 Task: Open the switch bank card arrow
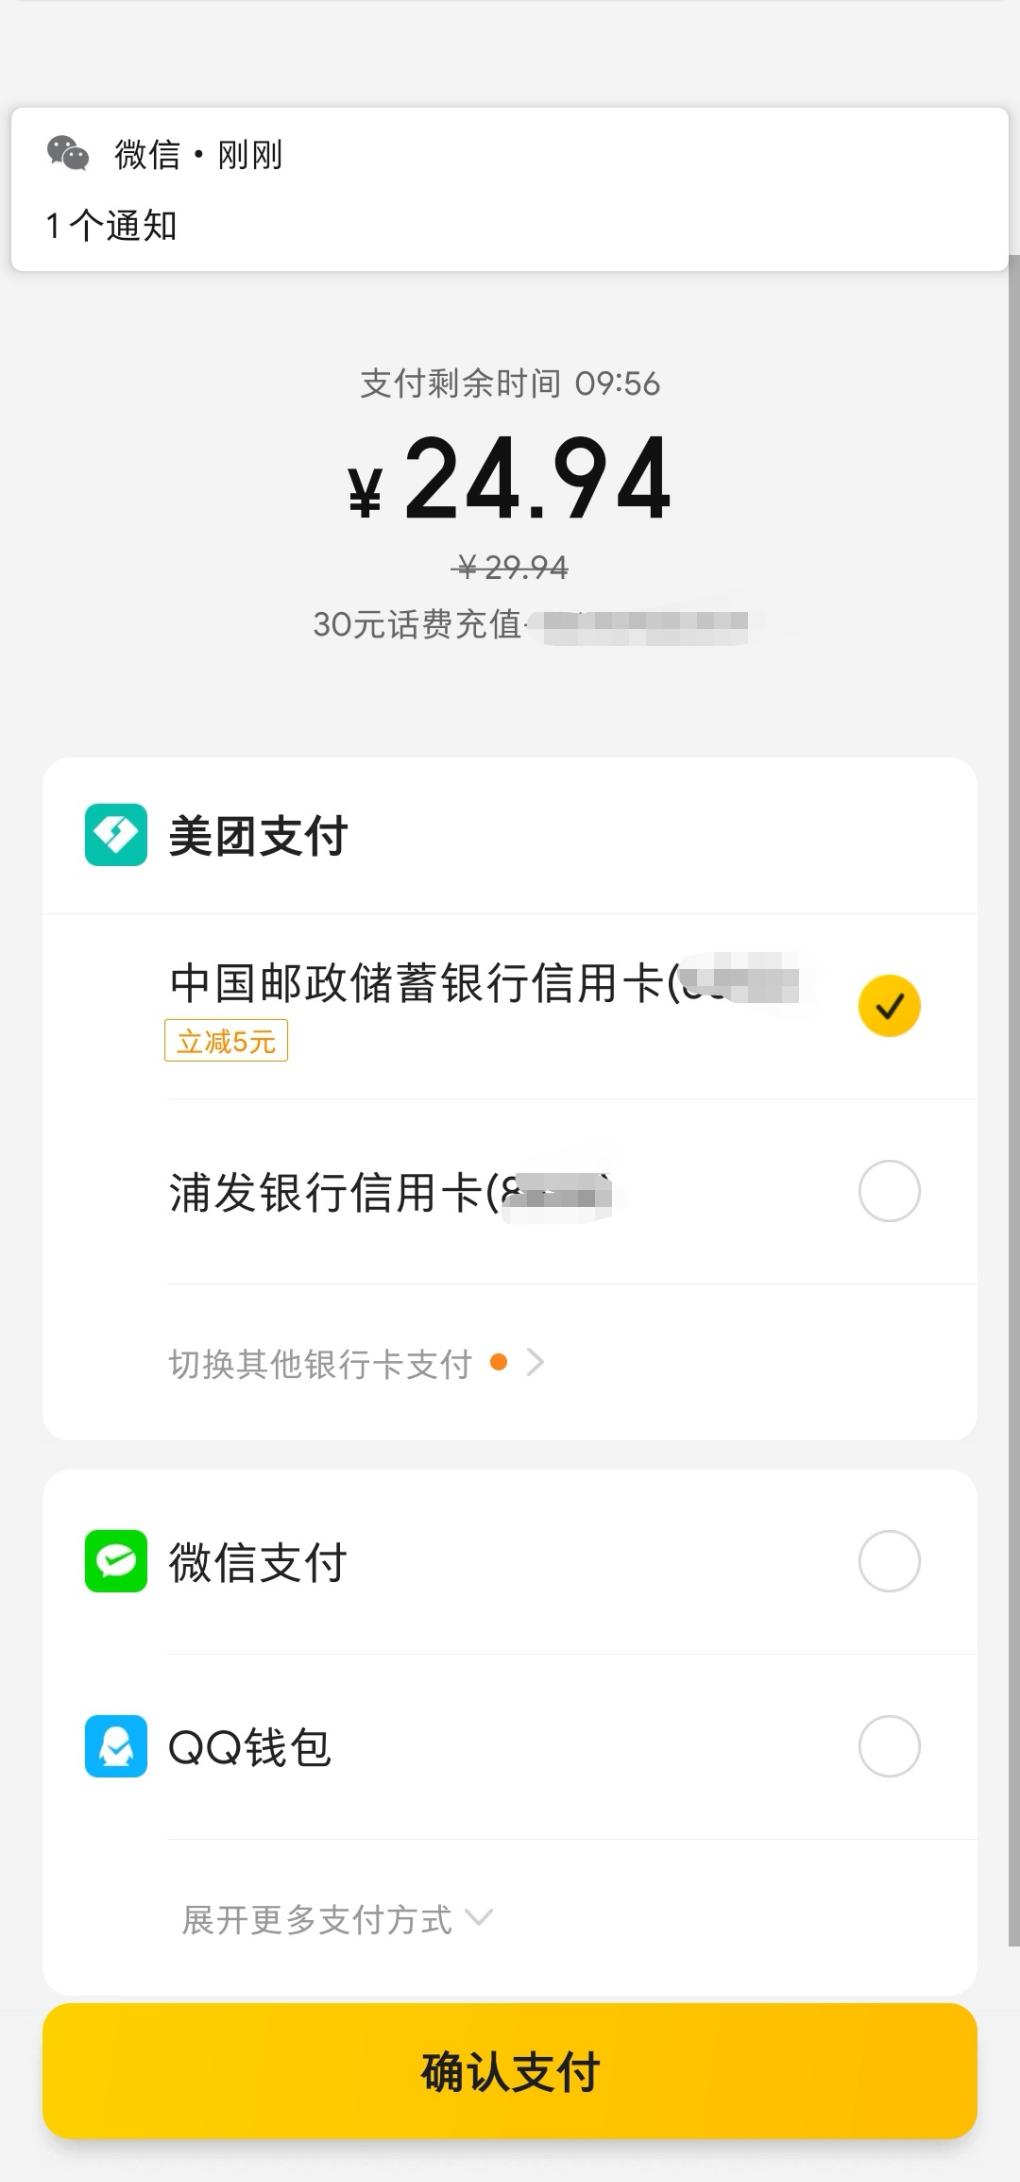click(x=535, y=1362)
